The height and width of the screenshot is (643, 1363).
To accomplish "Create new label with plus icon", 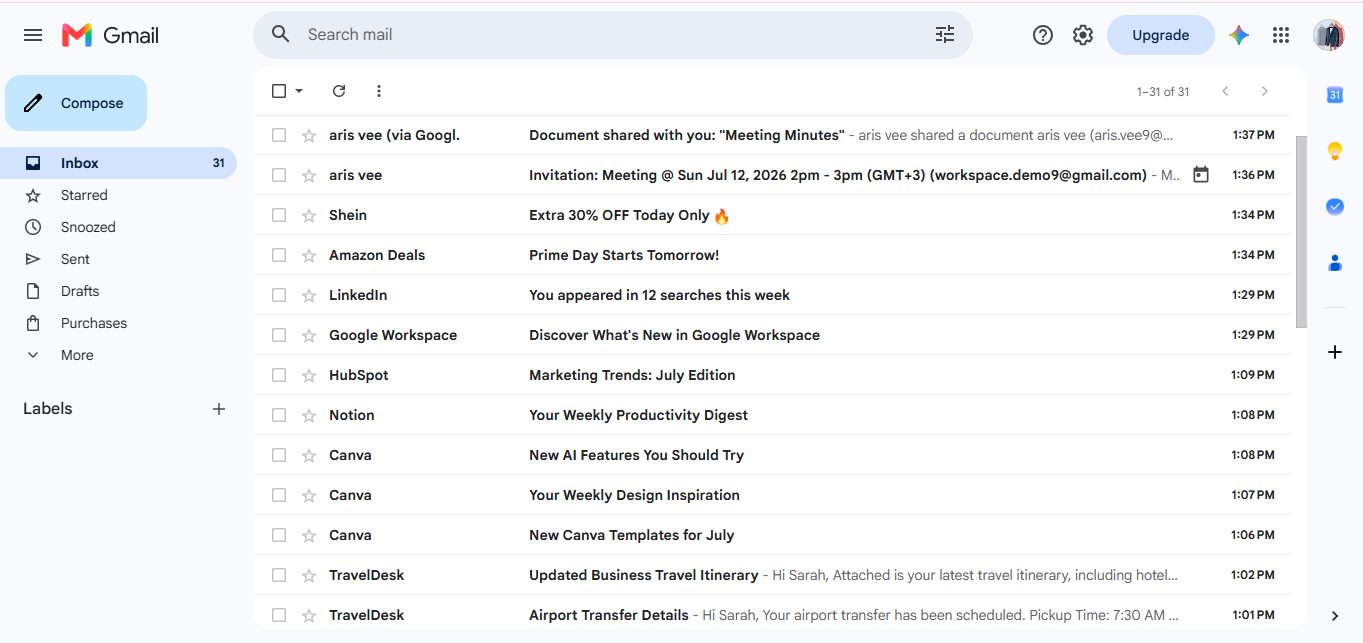I will (219, 409).
